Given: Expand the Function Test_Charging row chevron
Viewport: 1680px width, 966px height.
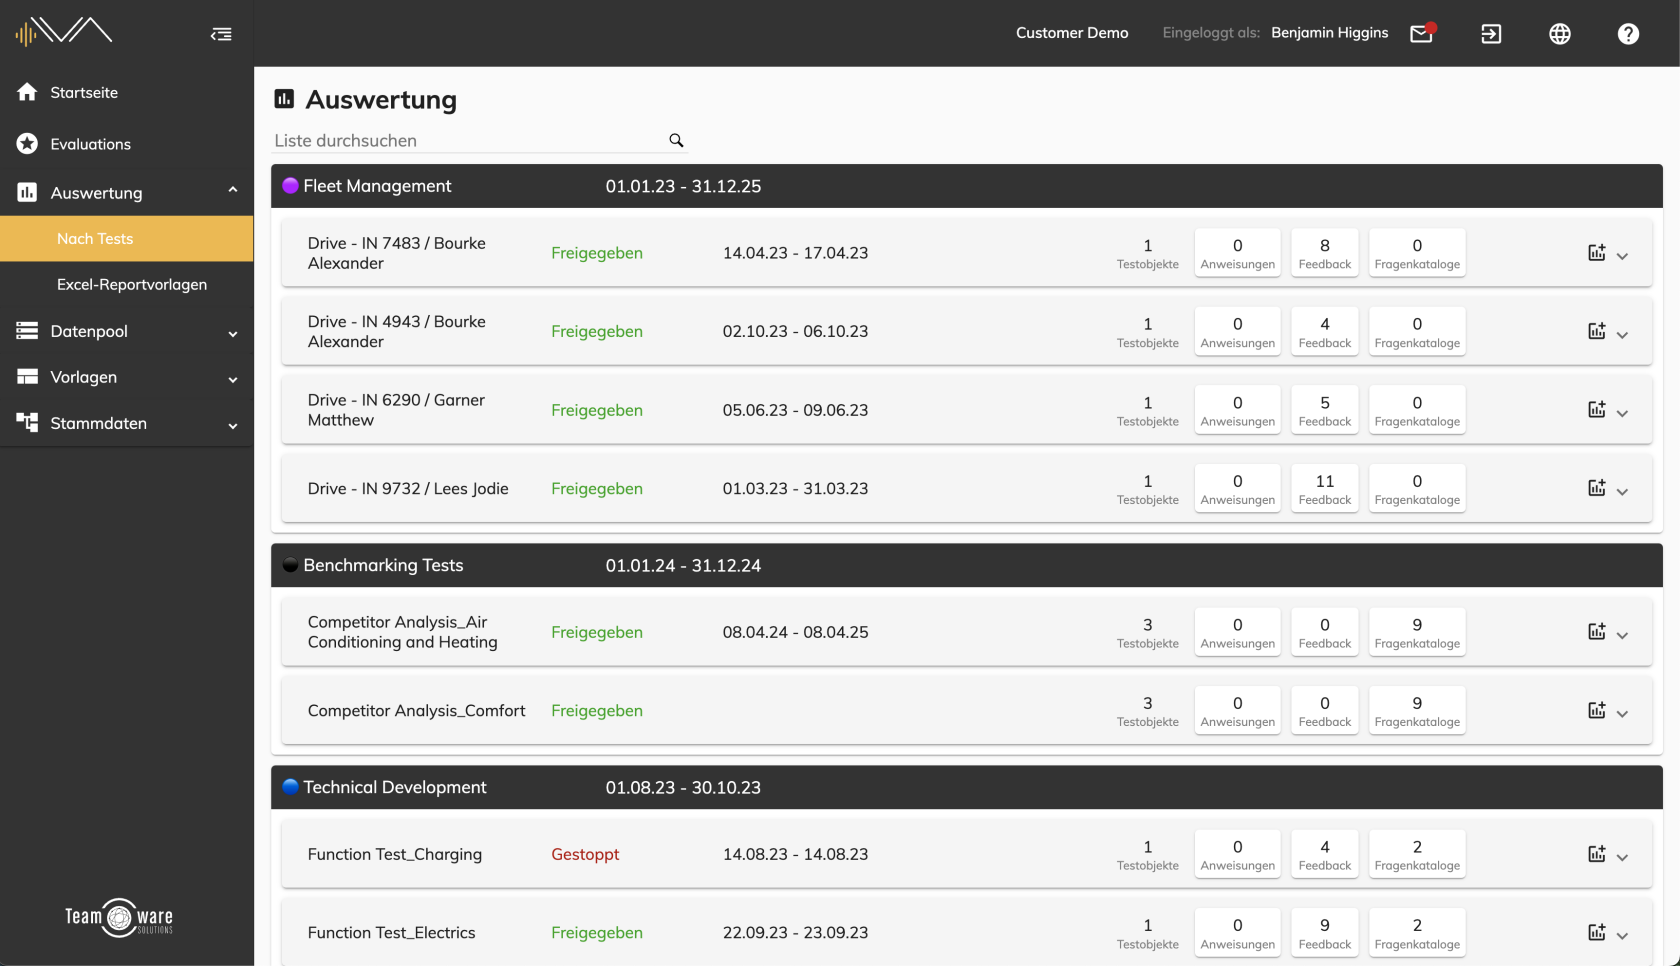Looking at the screenshot, I should coord(1622,857).
